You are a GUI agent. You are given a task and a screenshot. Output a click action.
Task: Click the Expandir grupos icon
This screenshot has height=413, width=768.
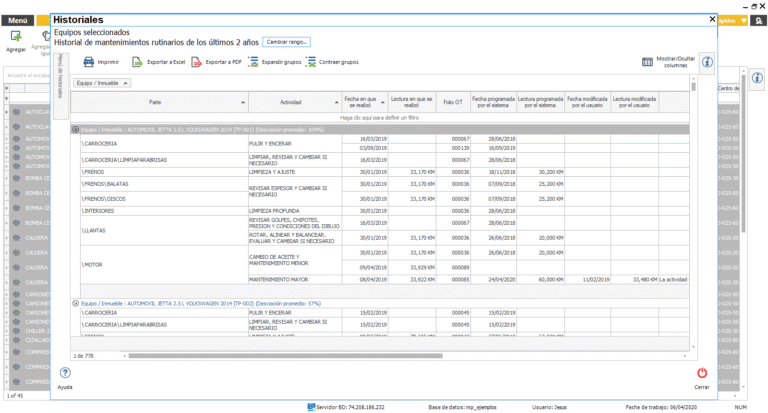click(254, 62)
